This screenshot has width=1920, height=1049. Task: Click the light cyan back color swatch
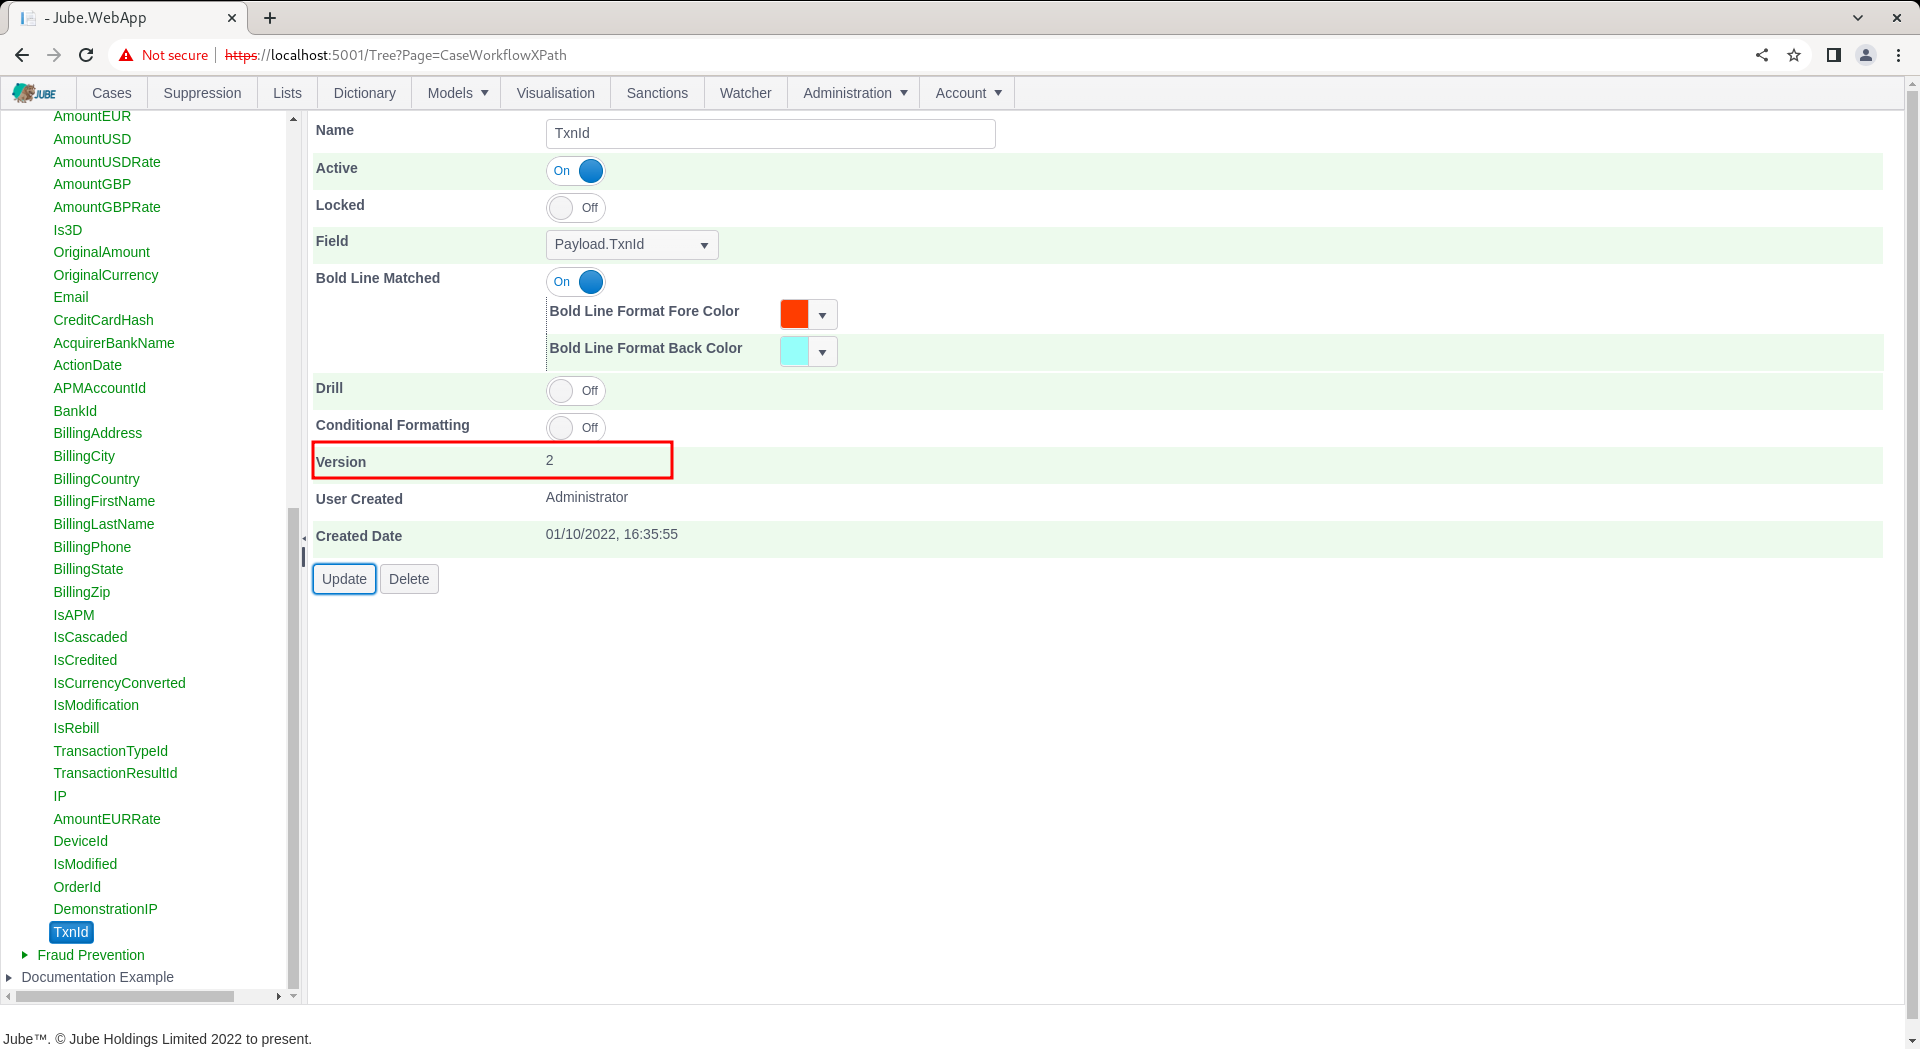[x=795, y=352]
